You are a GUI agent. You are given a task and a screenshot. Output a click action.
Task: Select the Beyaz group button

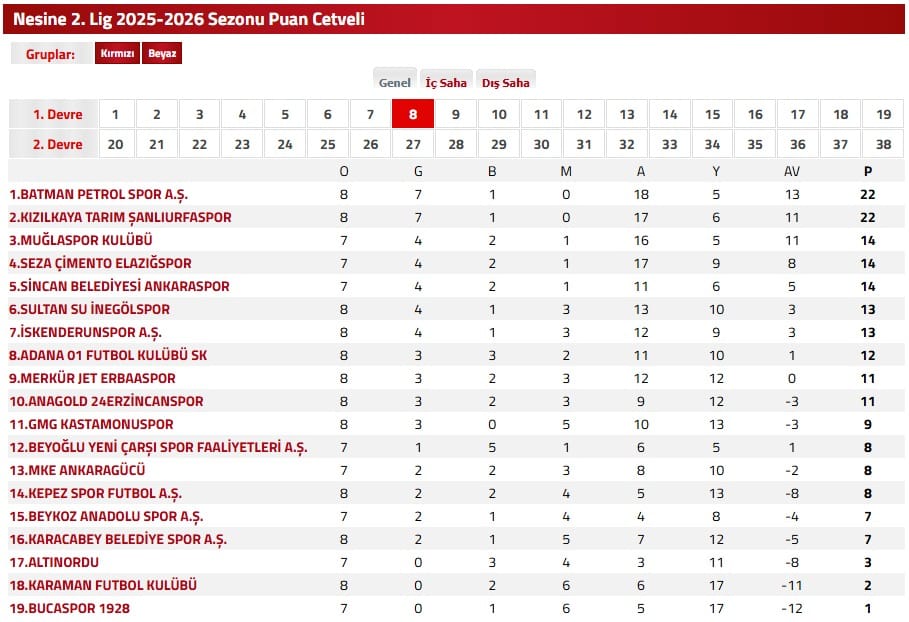tap(161, 54)
